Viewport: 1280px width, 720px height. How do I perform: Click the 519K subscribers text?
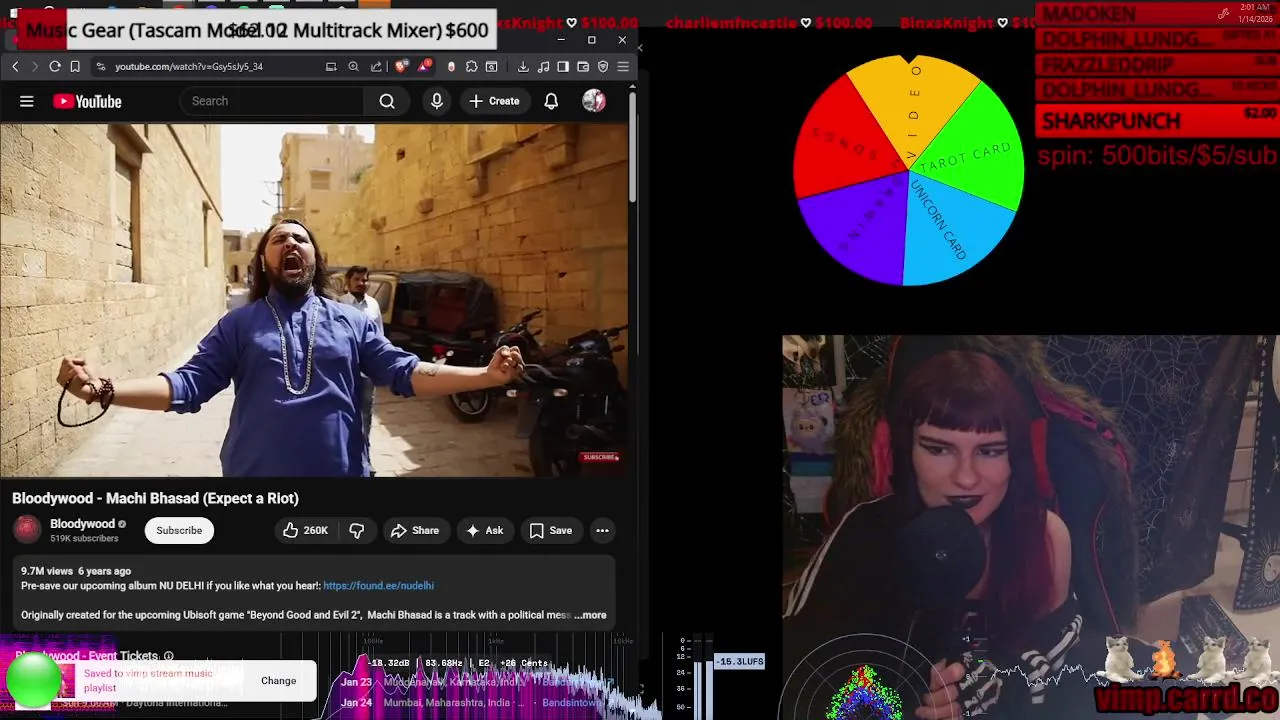84,538
